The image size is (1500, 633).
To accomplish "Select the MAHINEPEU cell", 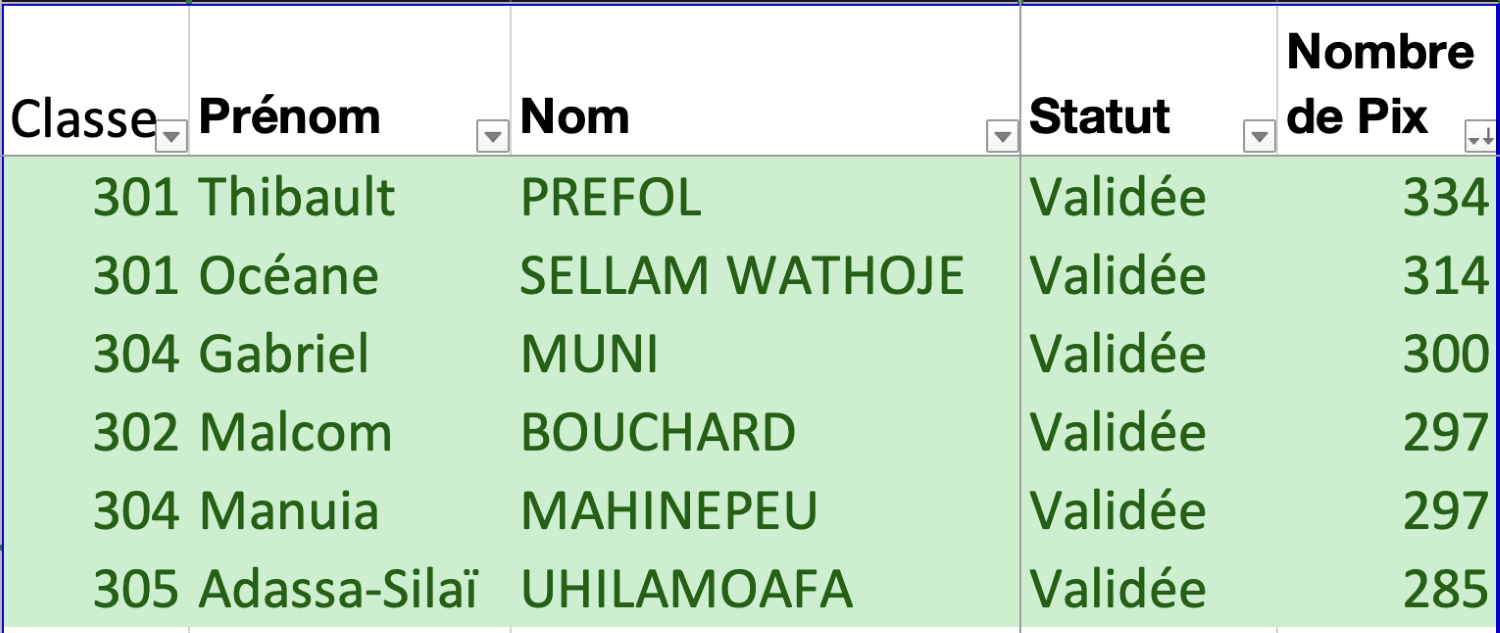I will [669, 511].
